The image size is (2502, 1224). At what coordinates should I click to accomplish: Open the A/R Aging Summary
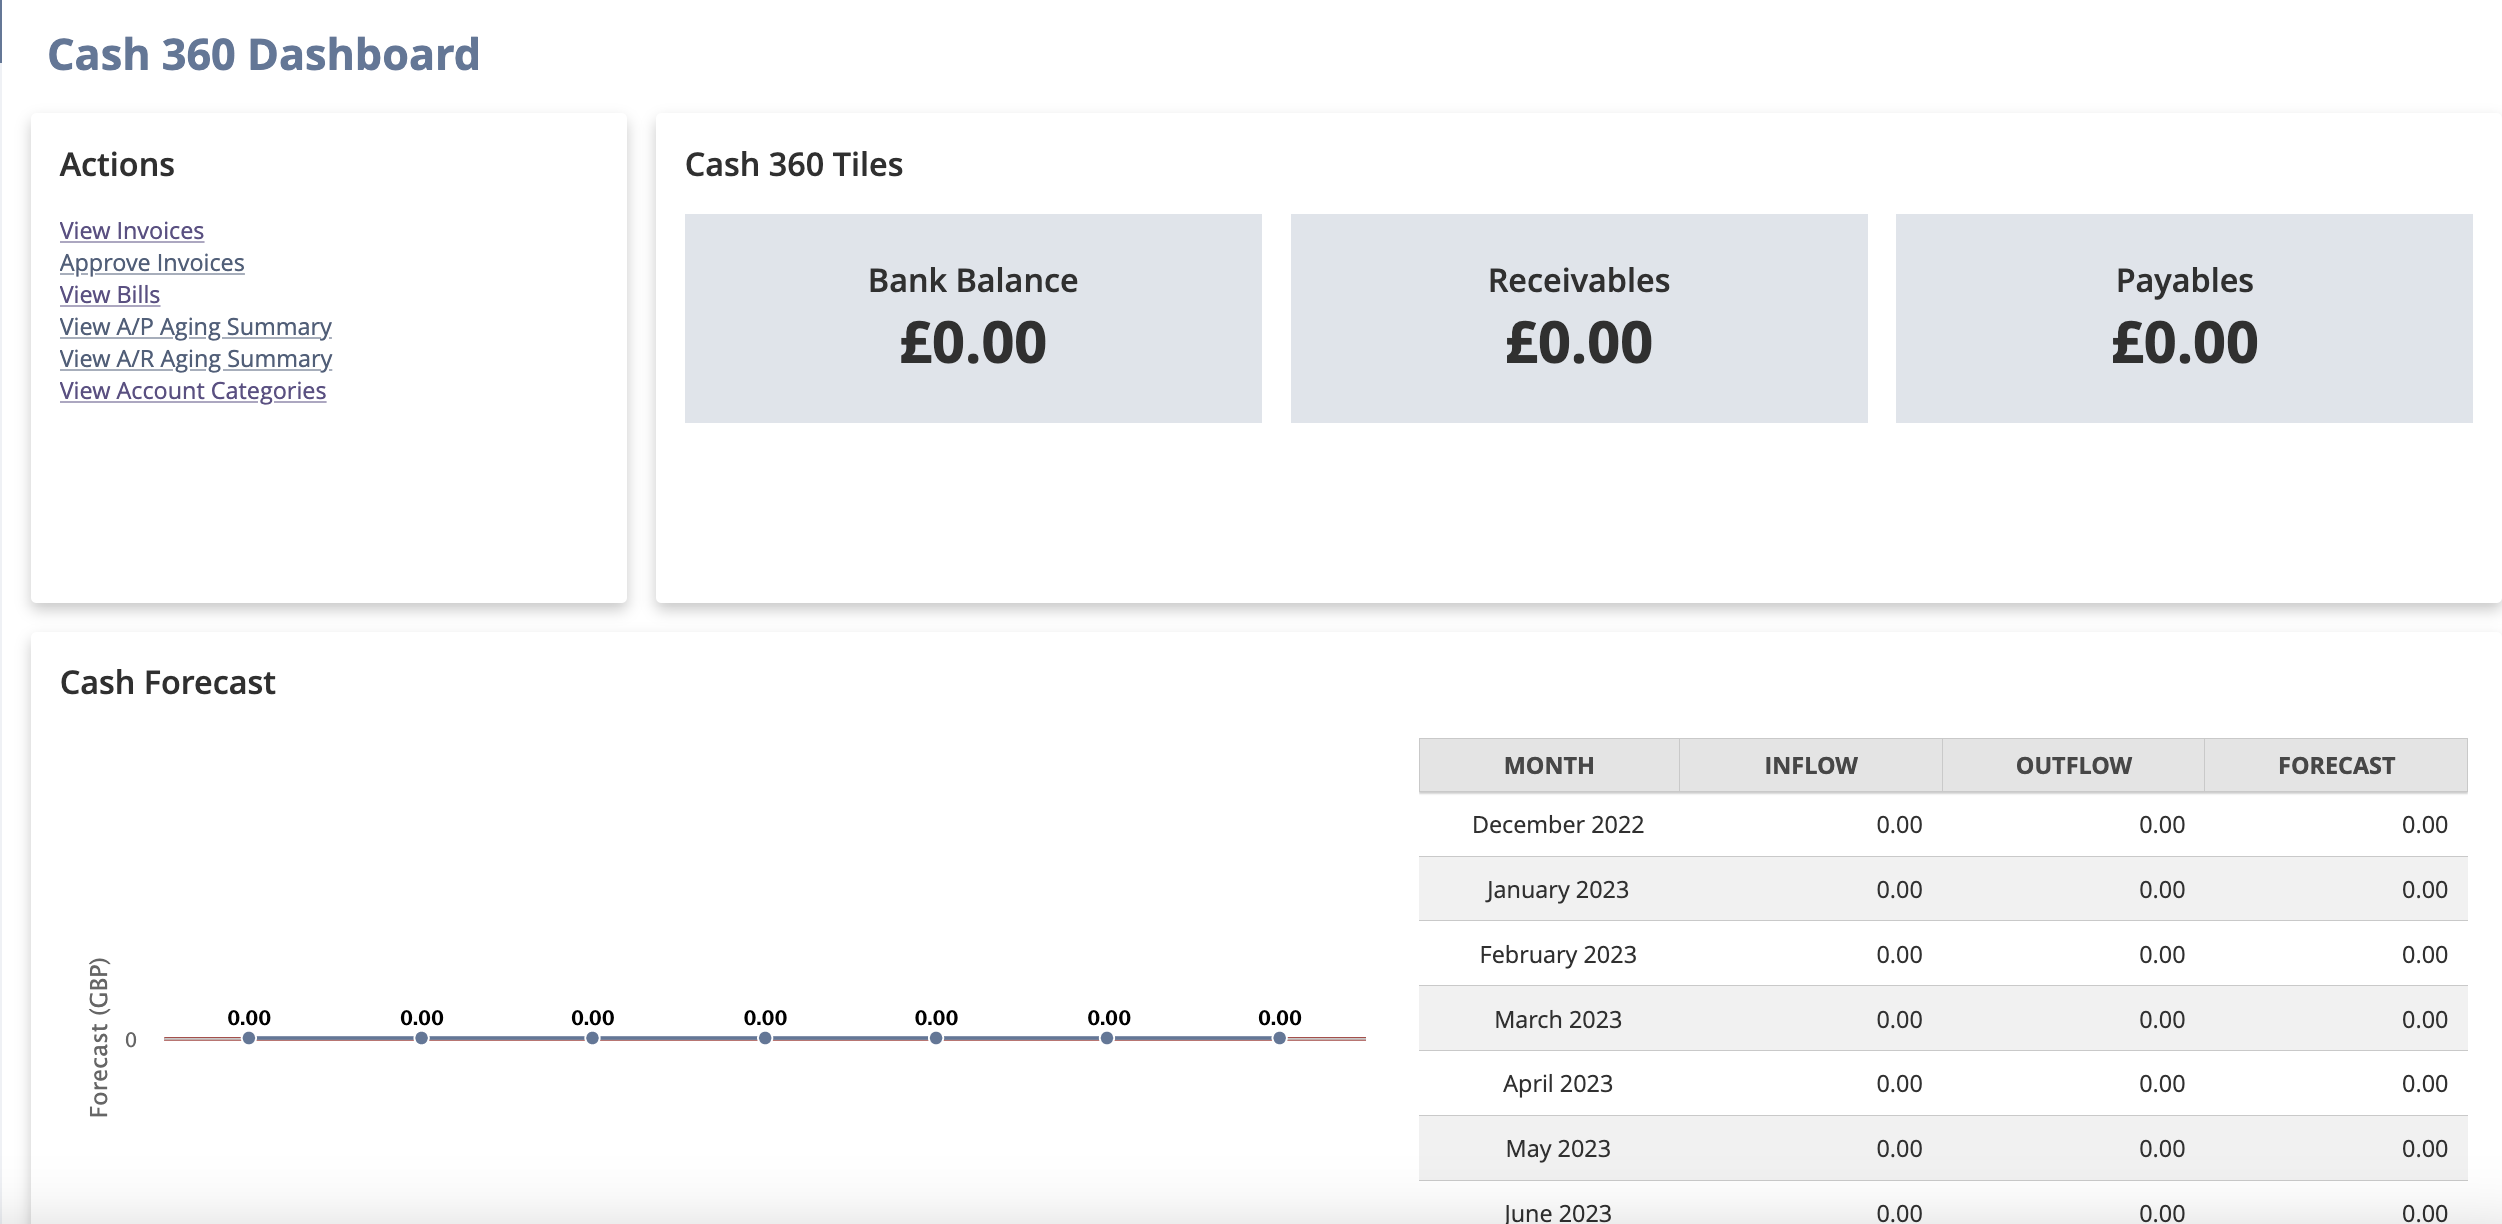(x=195, y=358)
